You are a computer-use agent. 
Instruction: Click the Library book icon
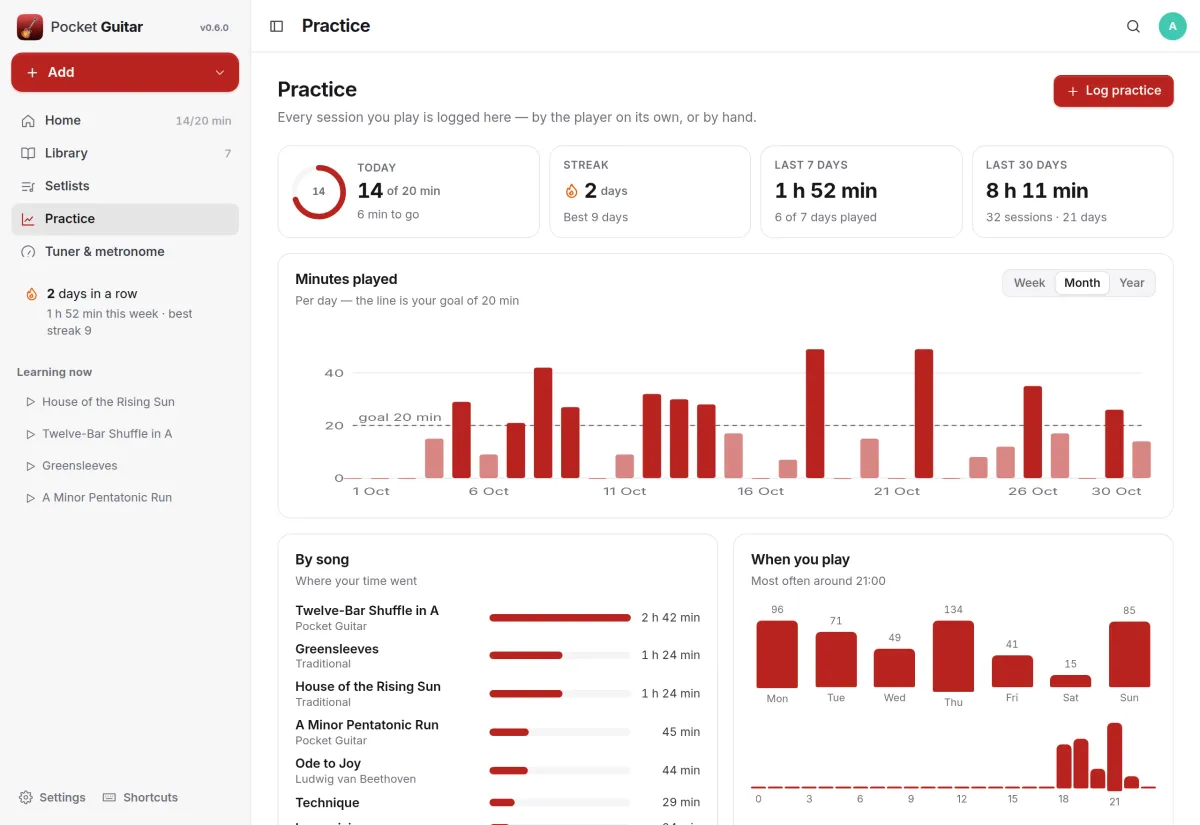point(28,153)
